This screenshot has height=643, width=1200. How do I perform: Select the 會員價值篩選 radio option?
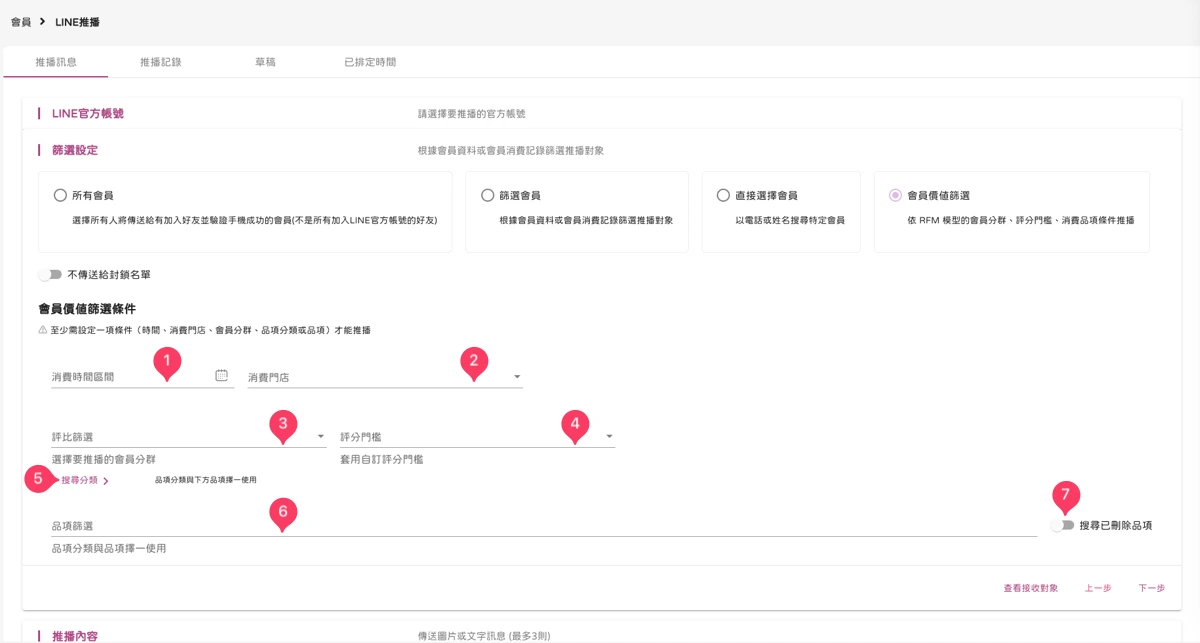coord(895,196)
